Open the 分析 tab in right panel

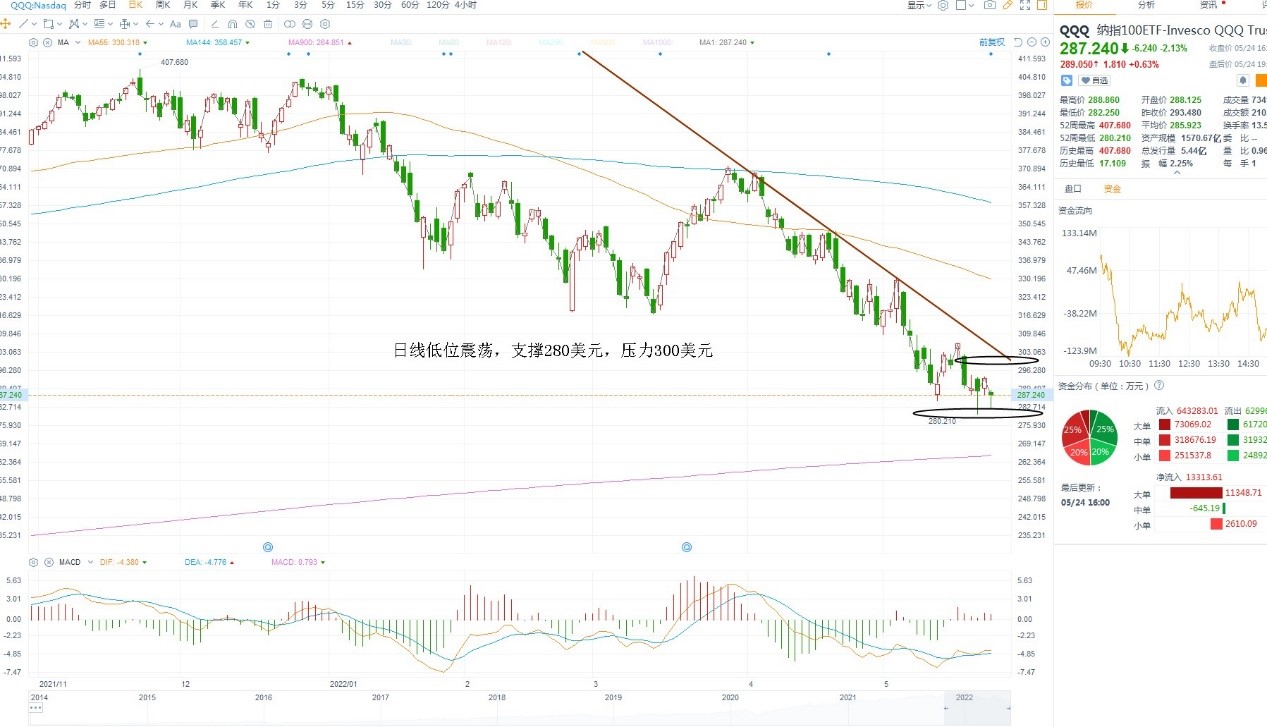[1146, 5]
